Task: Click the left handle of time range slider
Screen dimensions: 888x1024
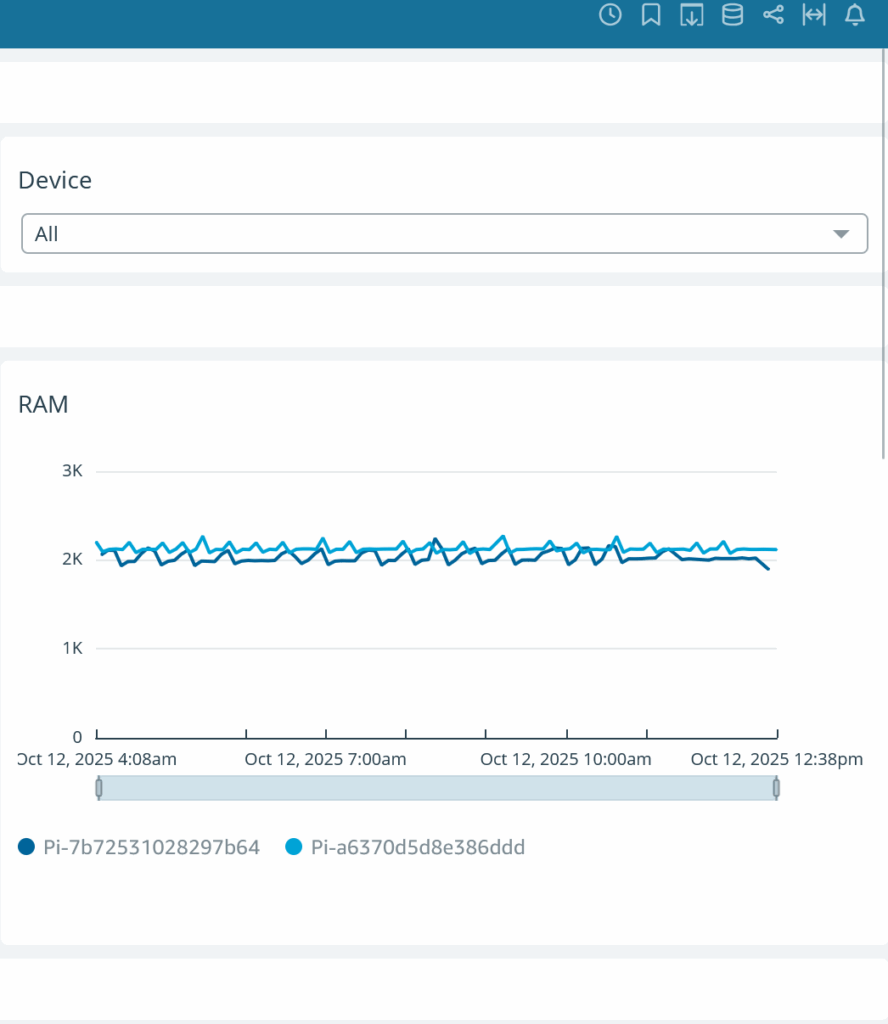Action: coord(99,788)
